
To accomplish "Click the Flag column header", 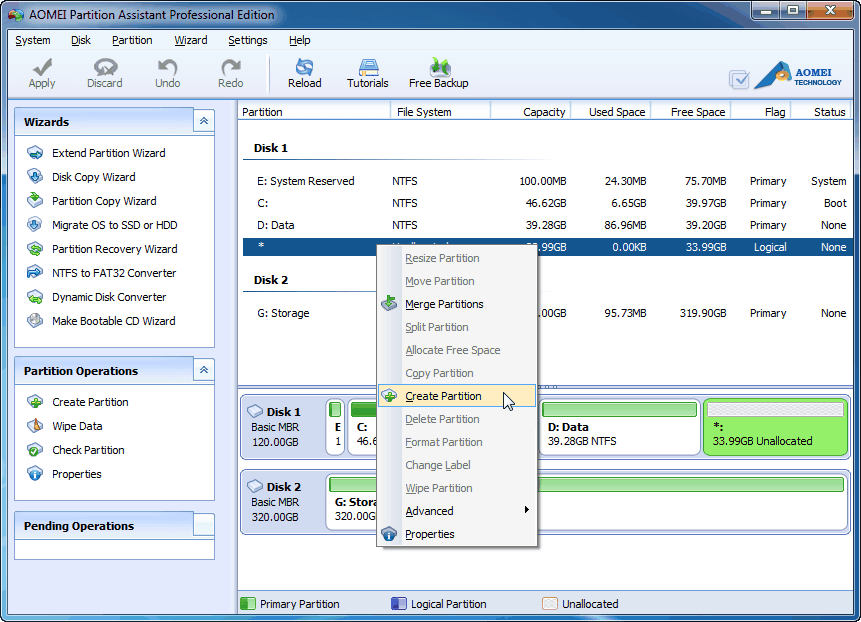I will click(x=761, y=111).
